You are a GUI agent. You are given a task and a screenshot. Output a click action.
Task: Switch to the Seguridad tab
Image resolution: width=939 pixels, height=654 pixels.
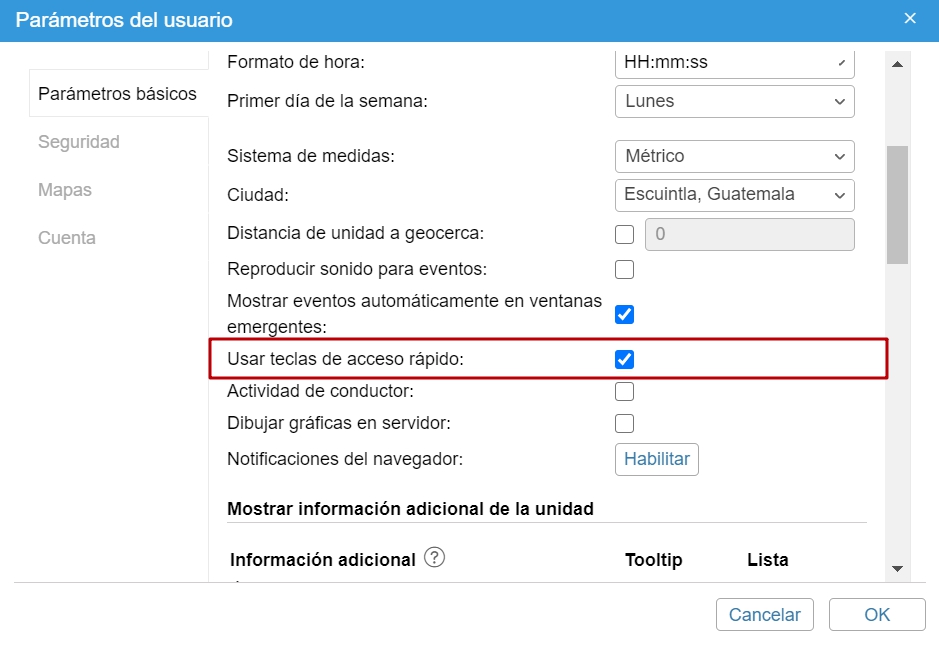[x=79, y=142]
